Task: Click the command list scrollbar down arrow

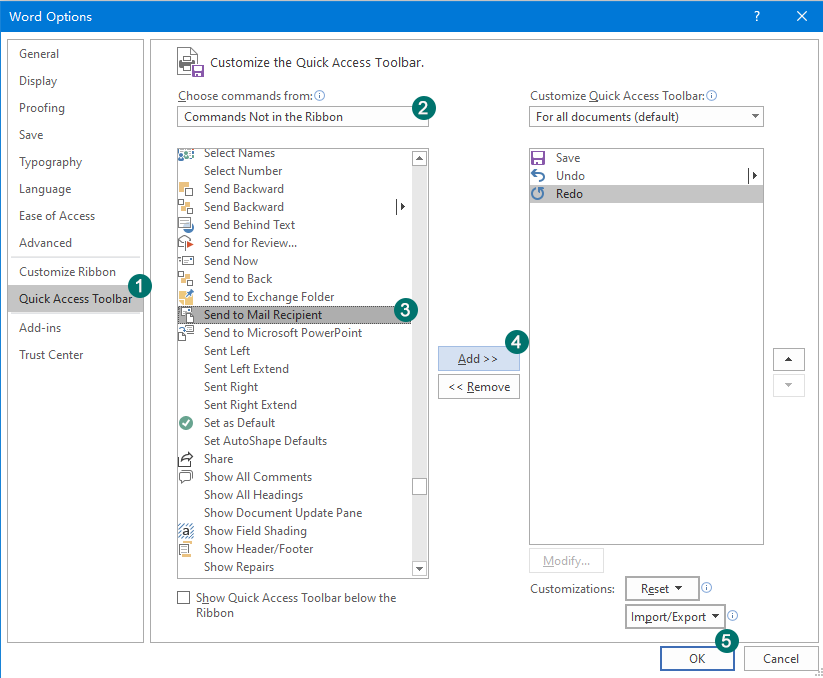Action: click(420, 568)
